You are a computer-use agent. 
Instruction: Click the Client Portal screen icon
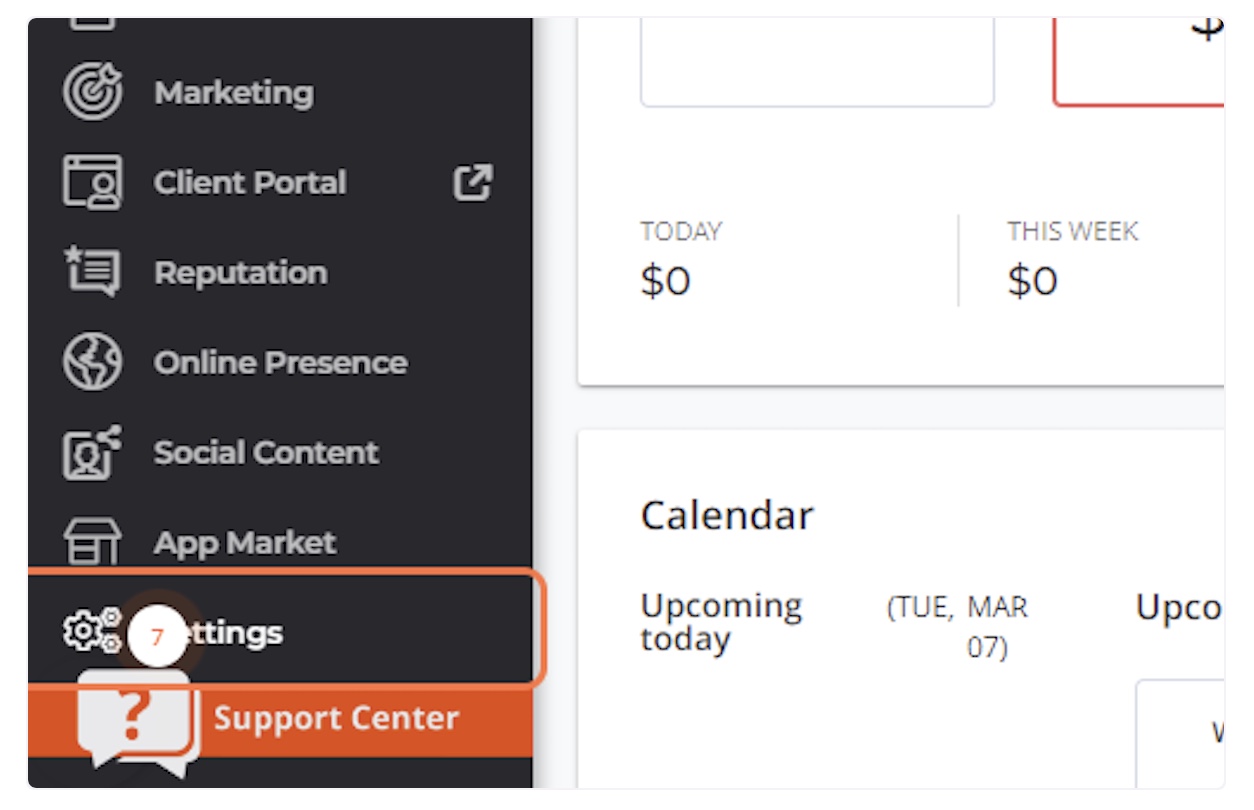coord(92,182)
